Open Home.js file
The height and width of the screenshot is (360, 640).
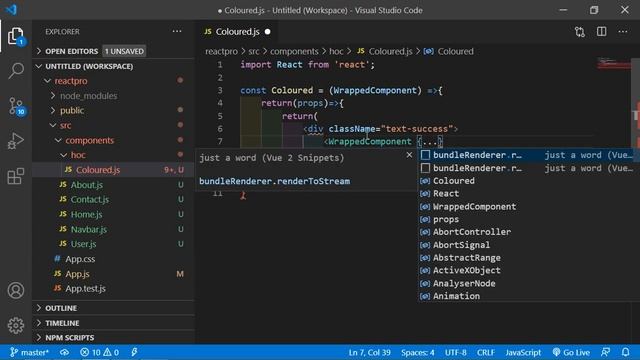click(x=113, y=214)
